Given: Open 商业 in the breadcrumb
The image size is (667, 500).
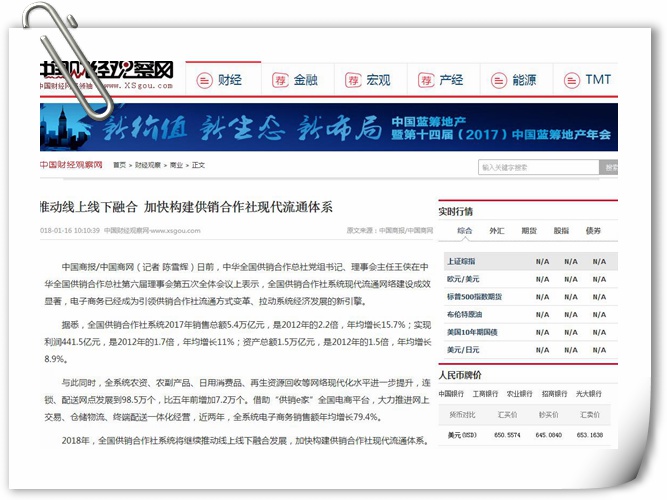Looking at the screenshot, I should pos(176,165).
